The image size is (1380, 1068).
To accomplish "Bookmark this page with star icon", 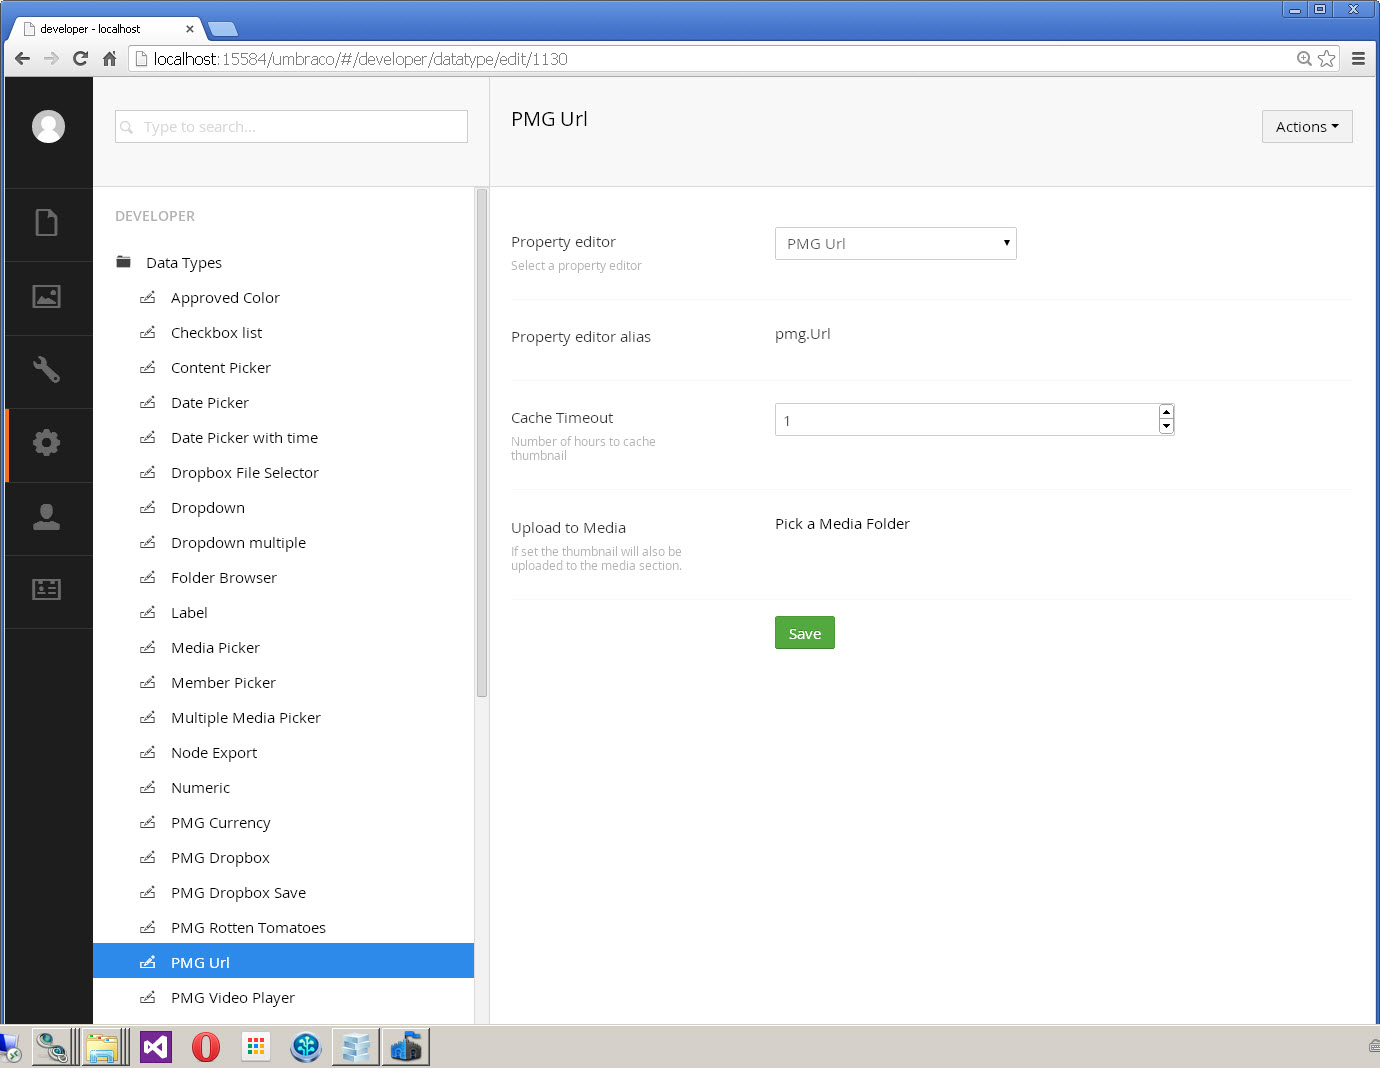I will tap(1327, 59).
